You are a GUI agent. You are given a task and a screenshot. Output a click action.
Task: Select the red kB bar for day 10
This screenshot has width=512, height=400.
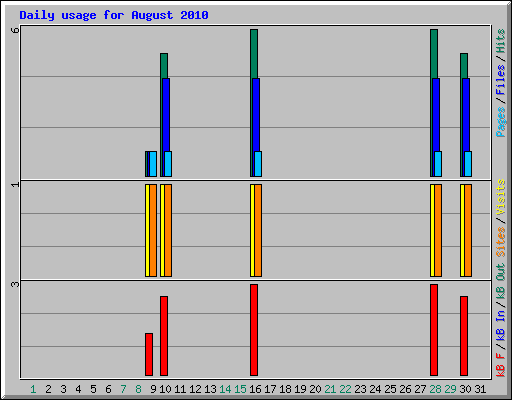tap(164, 336)
